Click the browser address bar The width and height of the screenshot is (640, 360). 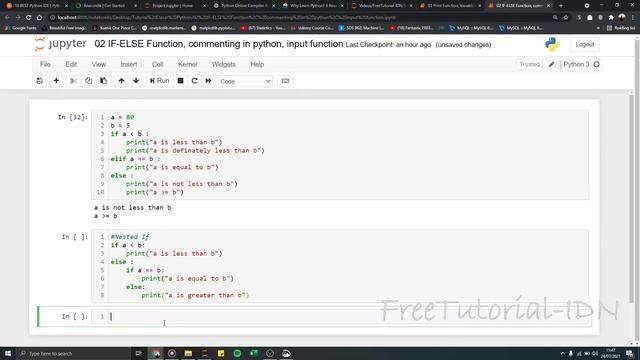[302, 18]
